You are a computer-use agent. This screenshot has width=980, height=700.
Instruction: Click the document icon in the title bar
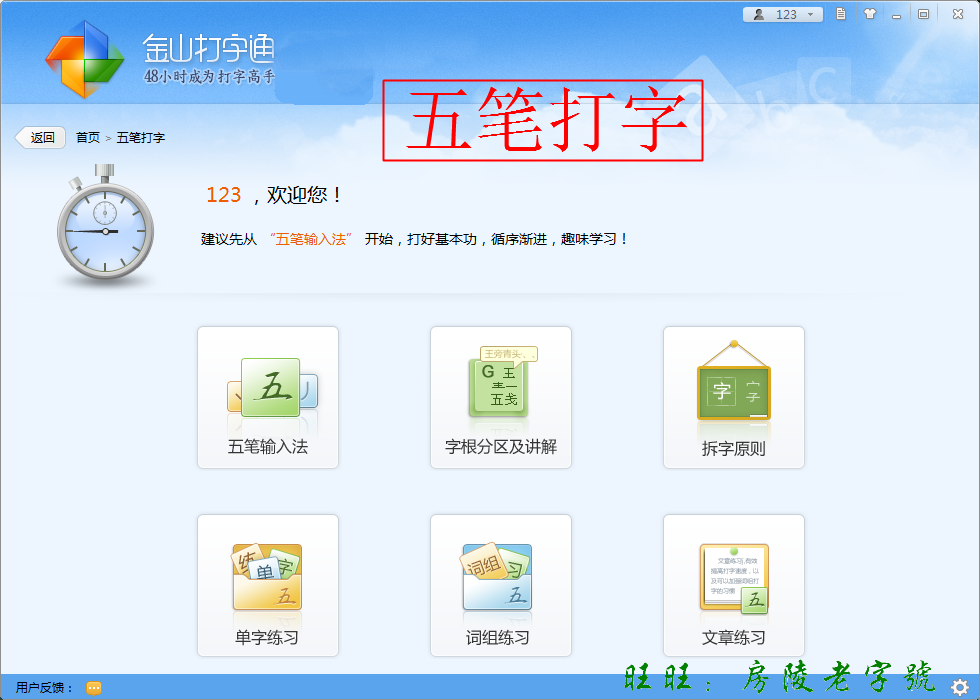coord(841,14)
